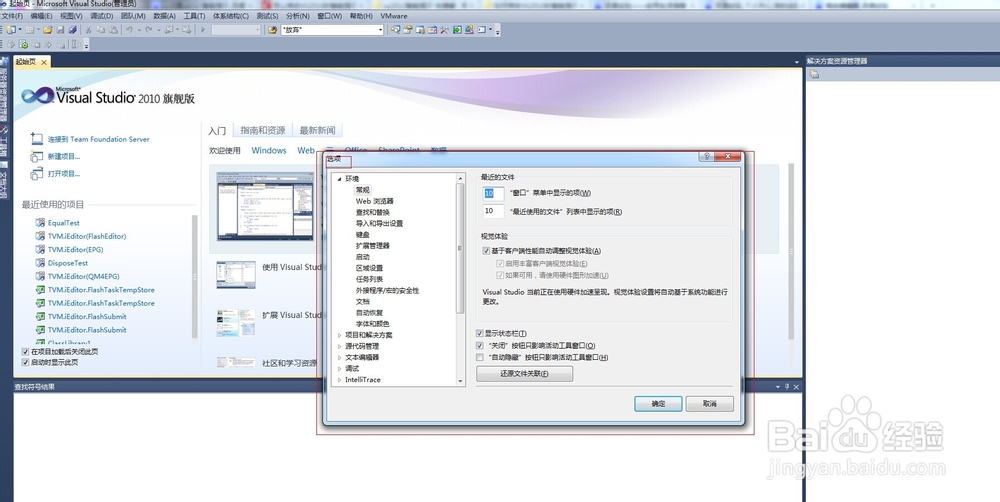1000x502 pixels.
Task: Click the 确定 button
Action: tap(658, 404)
